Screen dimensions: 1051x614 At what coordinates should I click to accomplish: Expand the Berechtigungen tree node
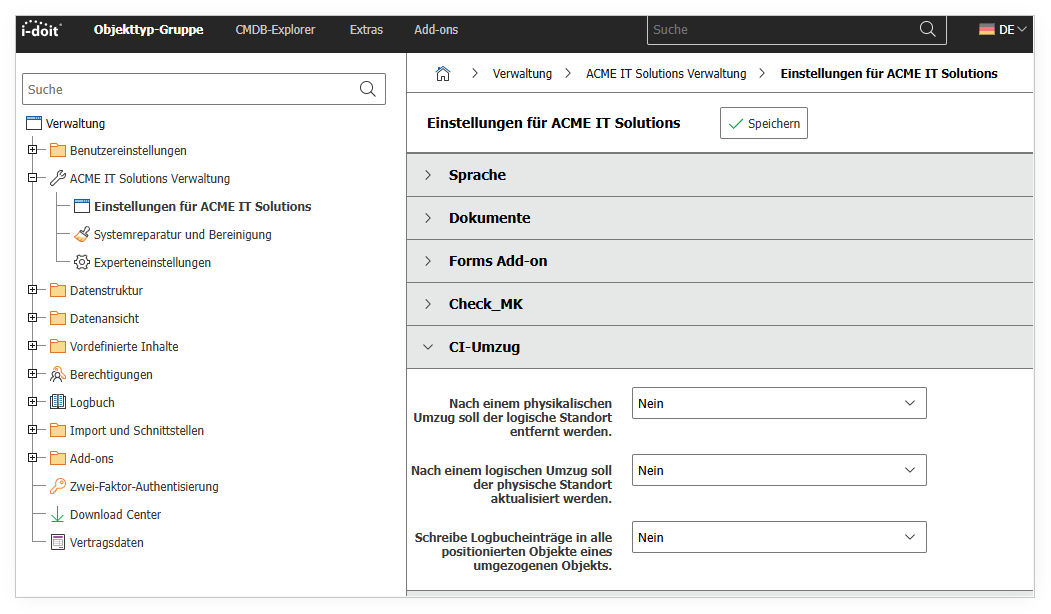(32, 374)
